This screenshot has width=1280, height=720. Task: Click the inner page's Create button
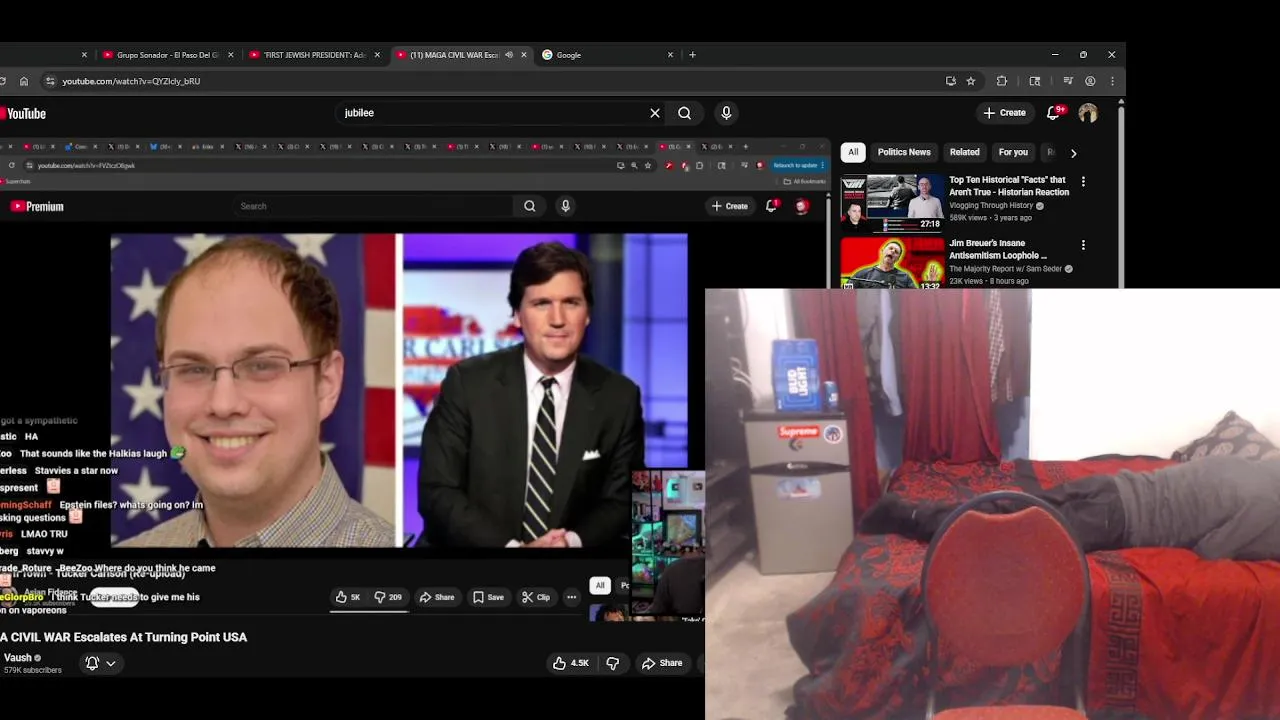pos(730,206)
